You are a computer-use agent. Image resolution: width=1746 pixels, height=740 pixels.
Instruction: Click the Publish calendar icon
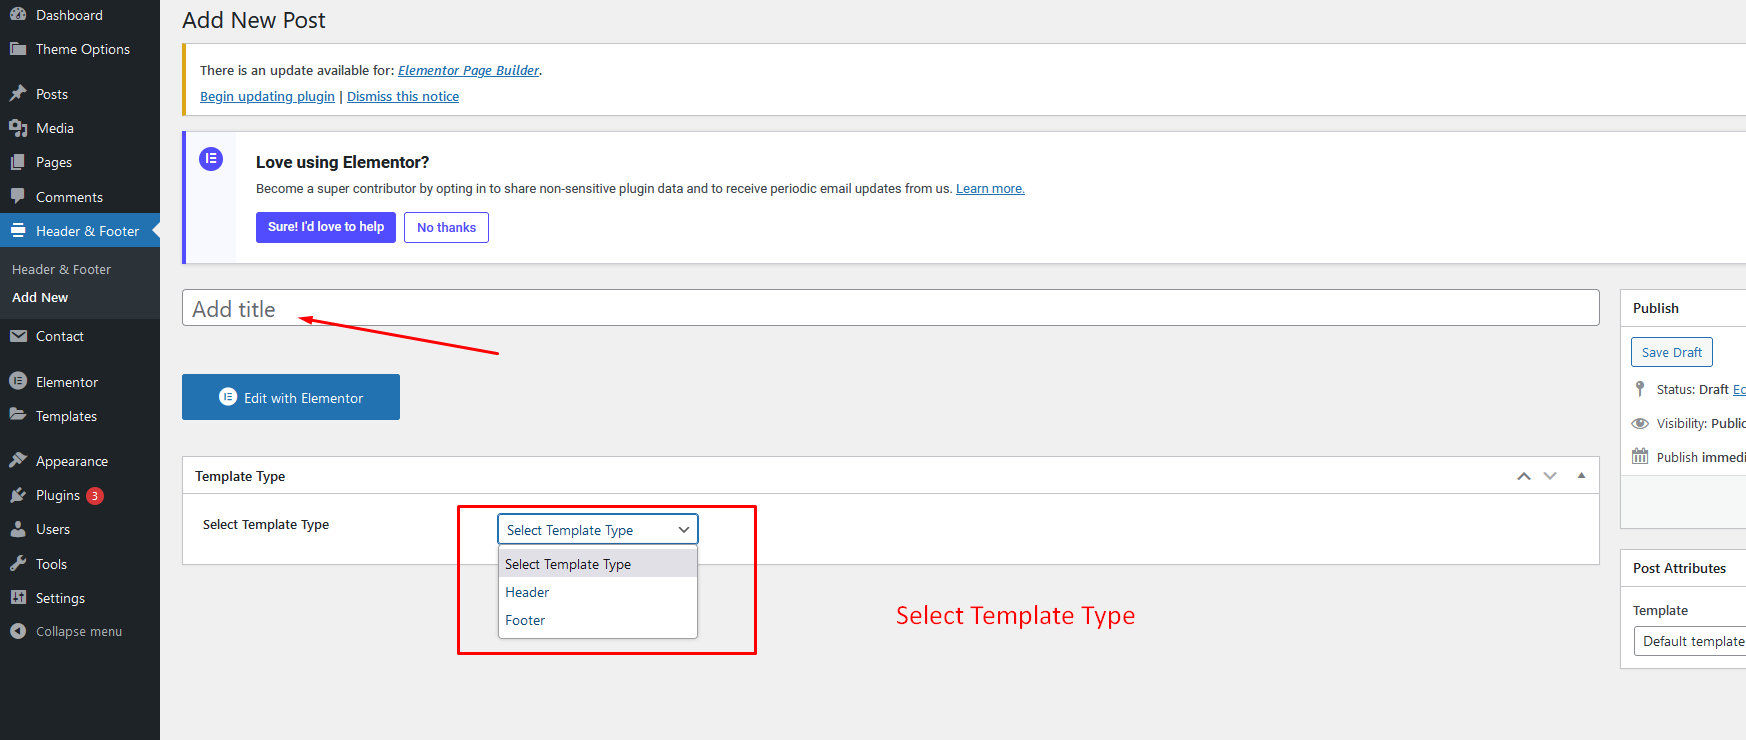[1640, 457]
